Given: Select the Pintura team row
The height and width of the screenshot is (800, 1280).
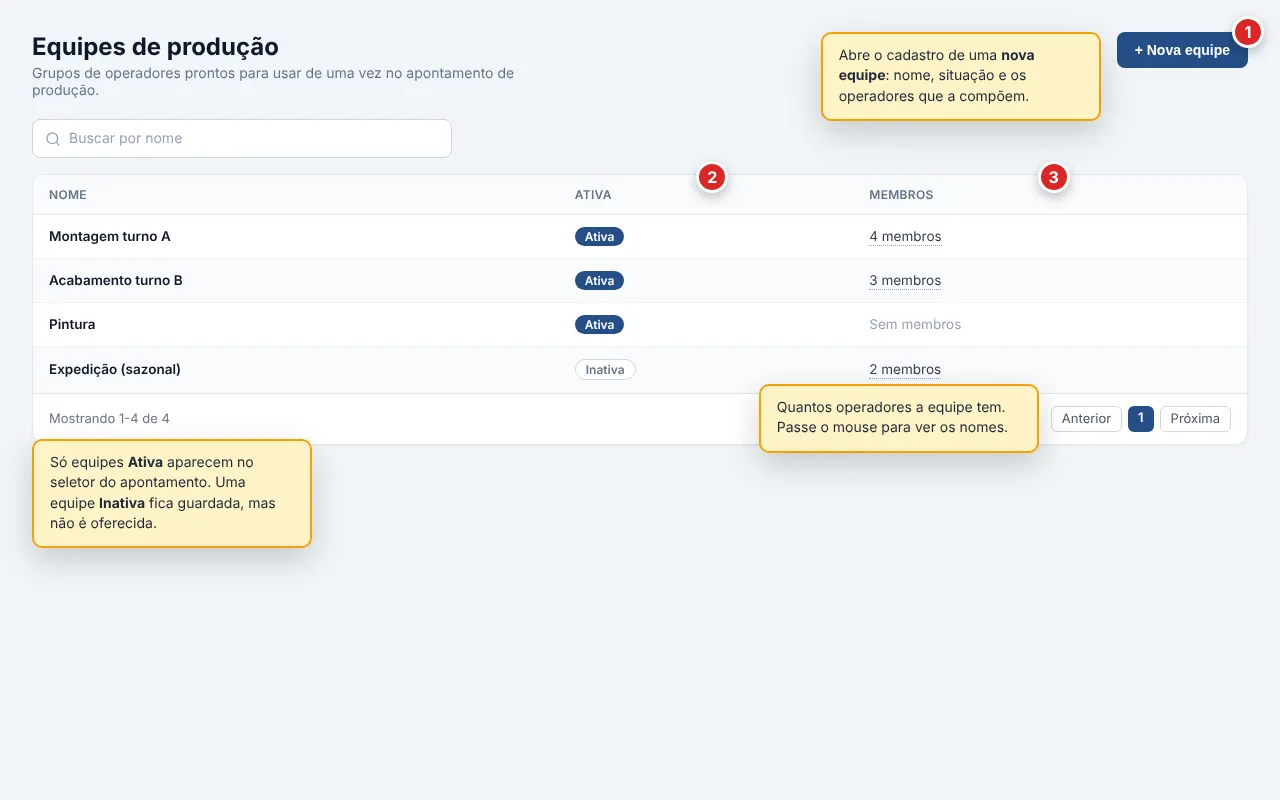Looking at the screenshot, I should click(640, 325).
